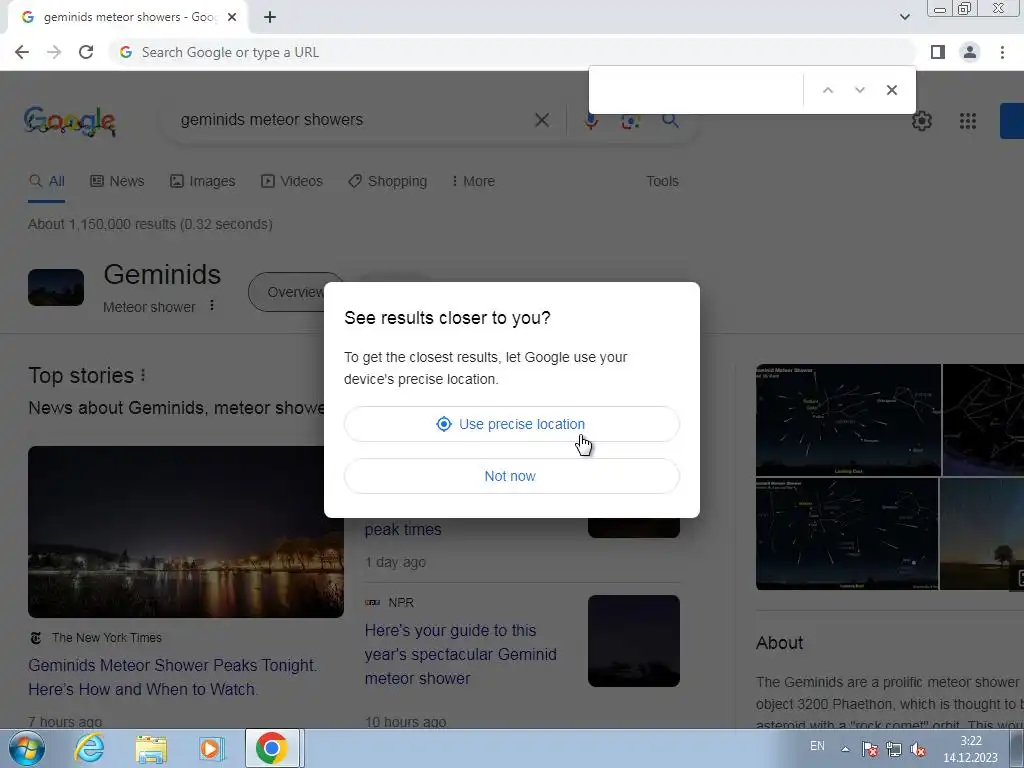Start voice search with the microphone

(x=591, y=121)
